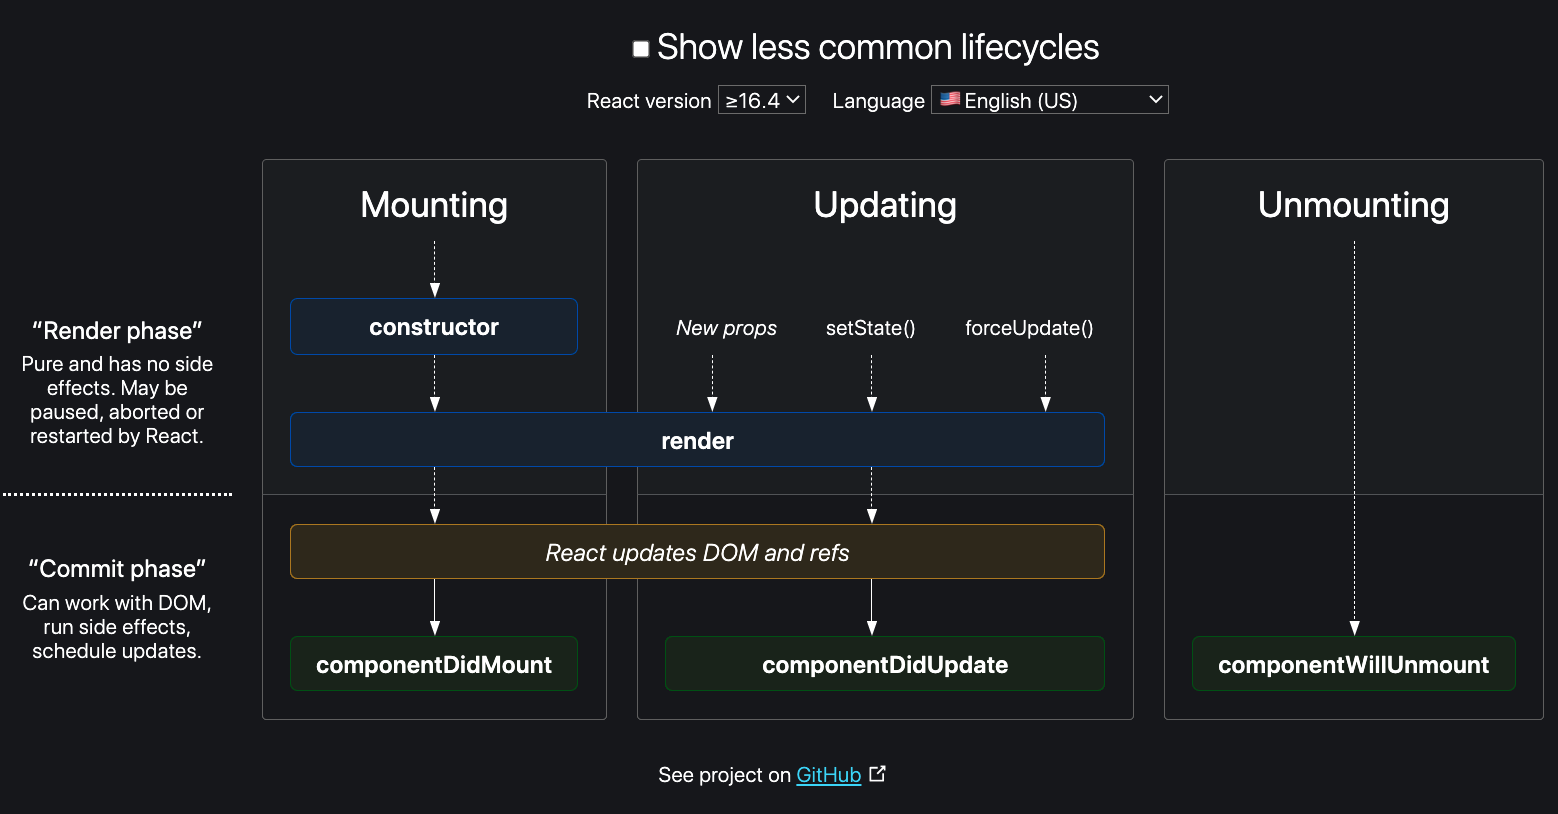Image resolution: width=1558 pixels, height=814 pixels.
Task: Open the GitHub project link
Action: (829, 775)
